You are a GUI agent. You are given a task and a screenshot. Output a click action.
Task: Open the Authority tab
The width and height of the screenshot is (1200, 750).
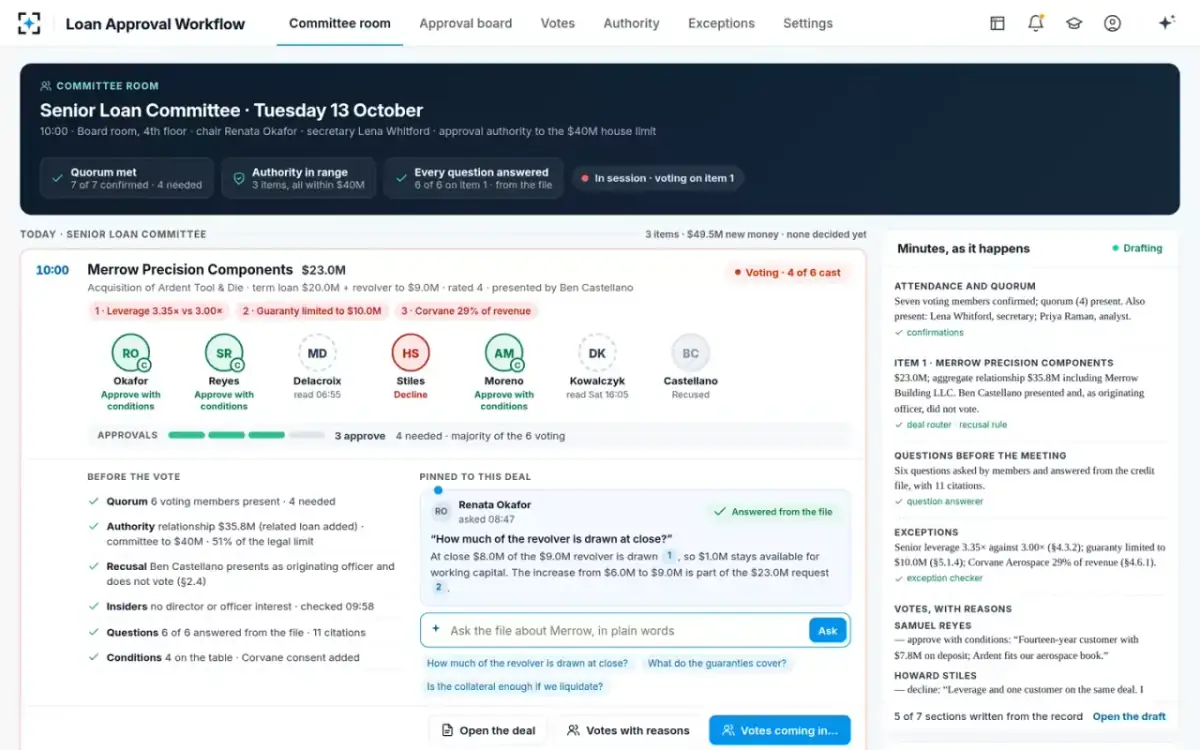[x=631, y=23]
